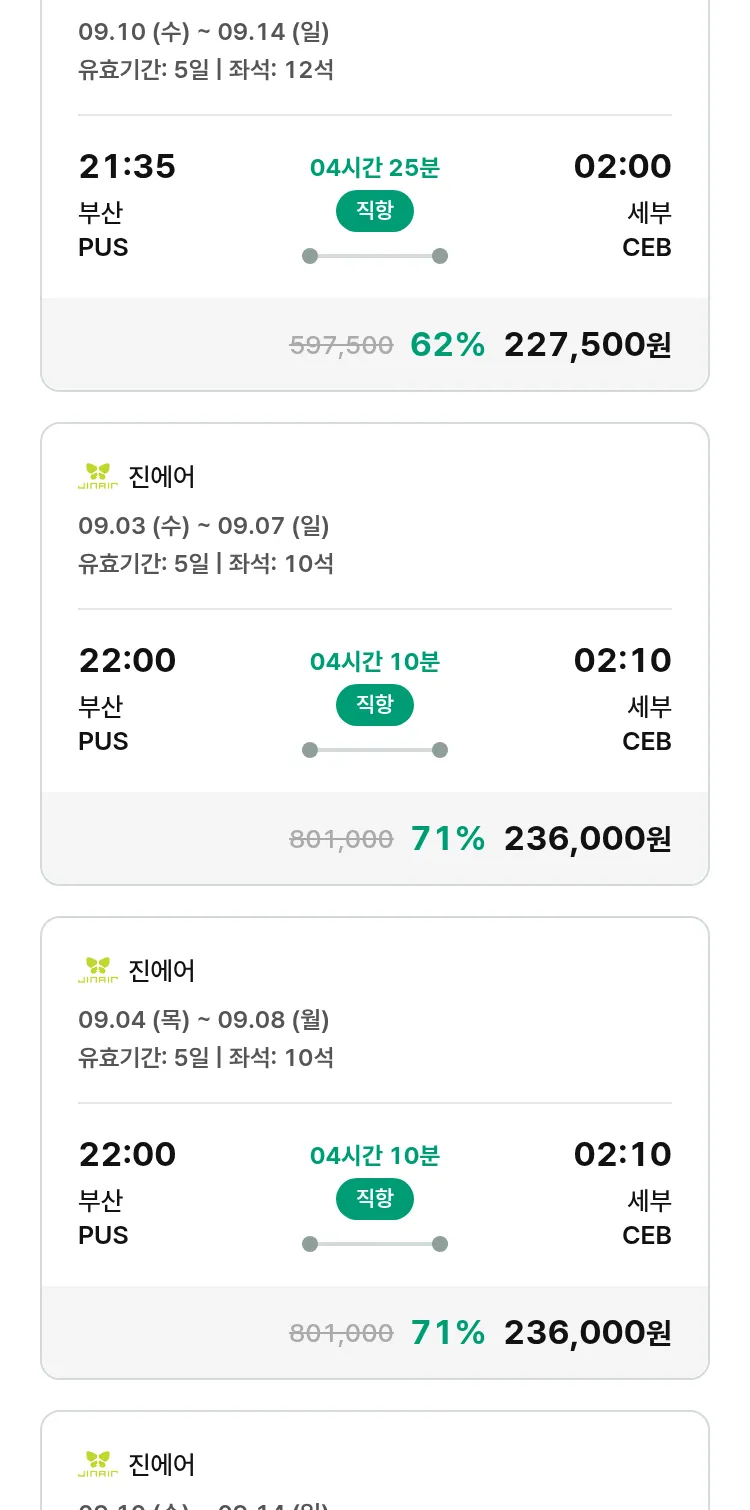Screen dimensions: 750x1510
Task: Tap 진에어 airline name on 09.04 card
Action: pyautogui.click(x=162, y=970)
